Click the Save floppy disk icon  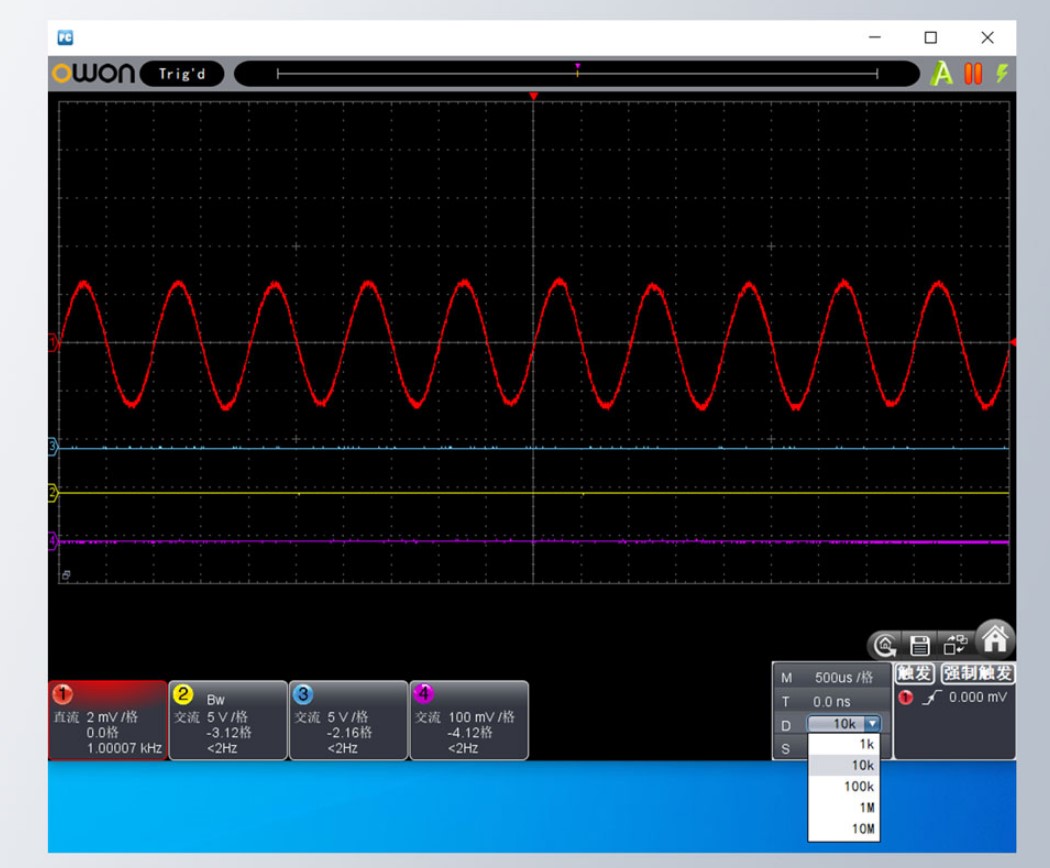pos(919,646)
